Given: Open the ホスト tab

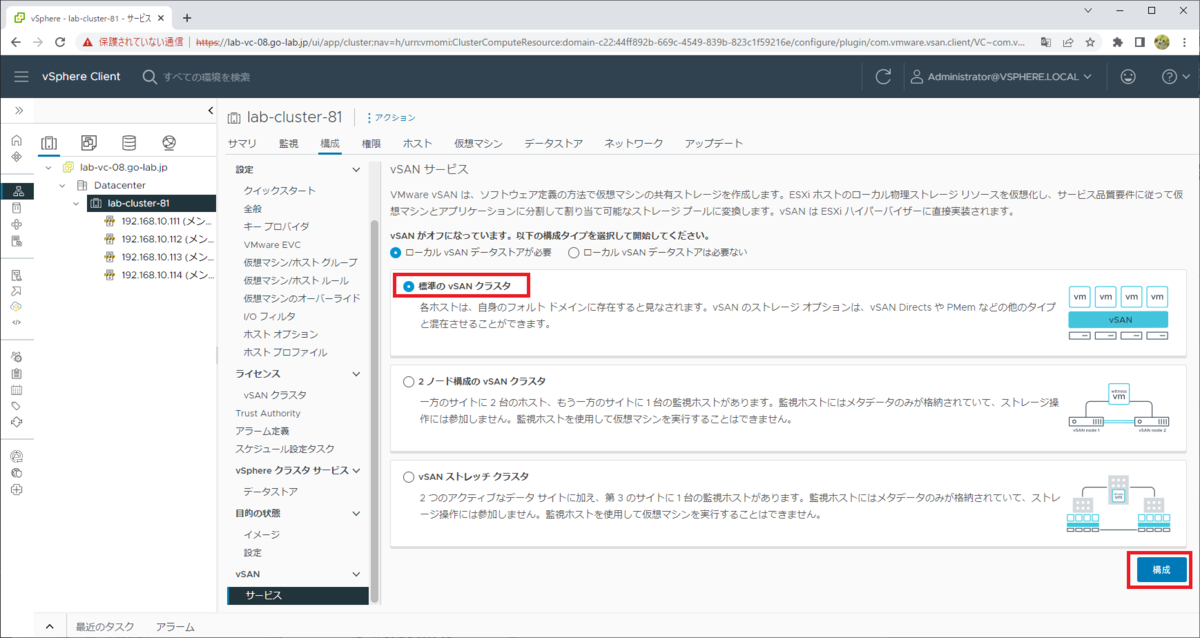Looking at the screenshot, I should pos(418,143).
